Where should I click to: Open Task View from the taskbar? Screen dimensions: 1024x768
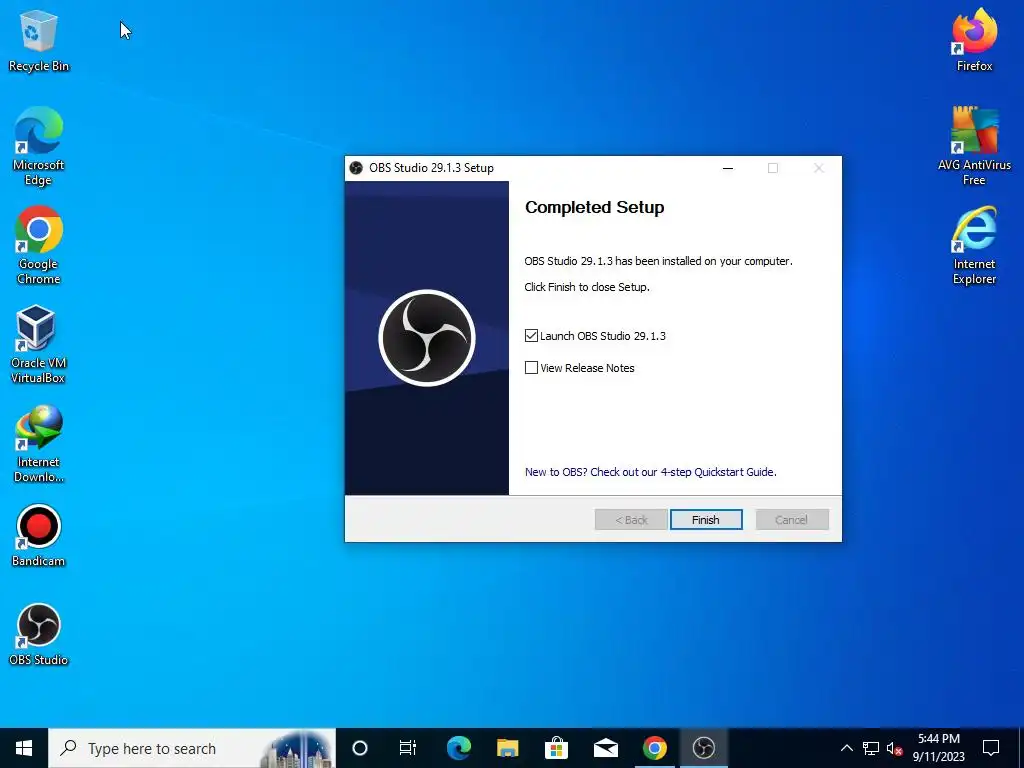(x=408, y=748)
